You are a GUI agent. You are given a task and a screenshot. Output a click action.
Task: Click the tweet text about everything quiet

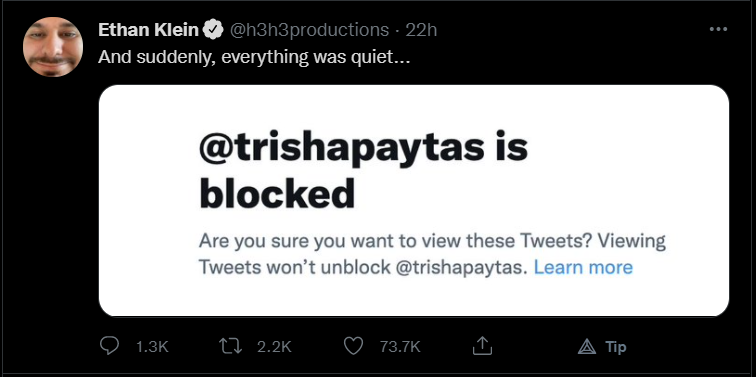254,57
